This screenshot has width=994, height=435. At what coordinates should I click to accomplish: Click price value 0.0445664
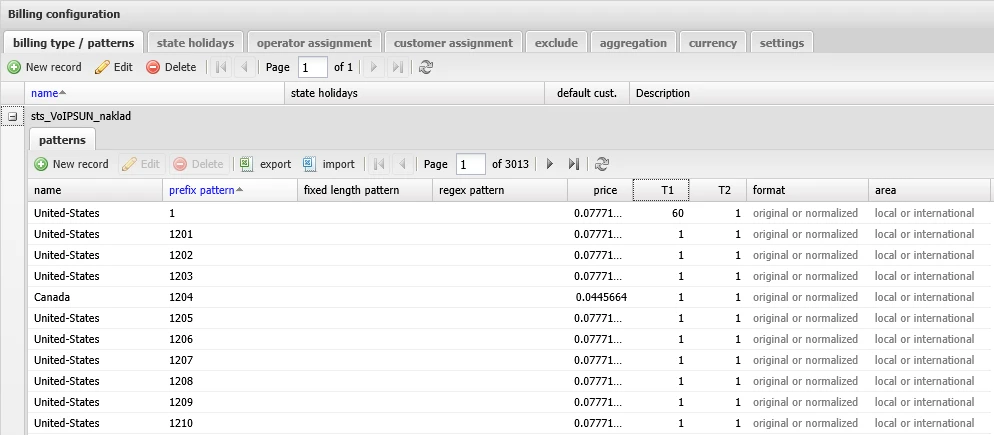[x=602, y=297]
